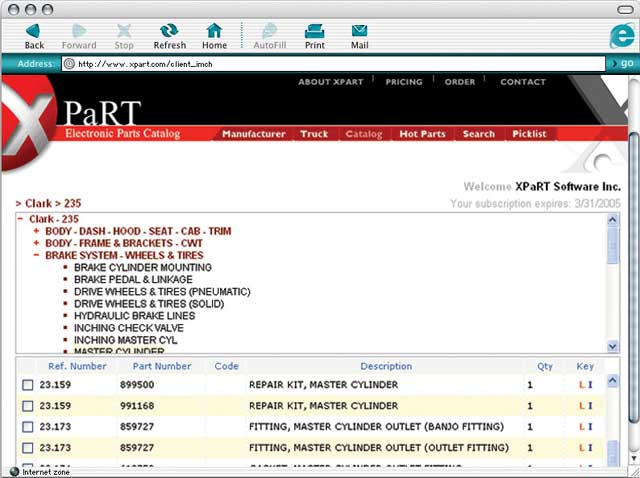Collapse the Clark - 235 tree root
640x478 pixels.
(20, 219)
